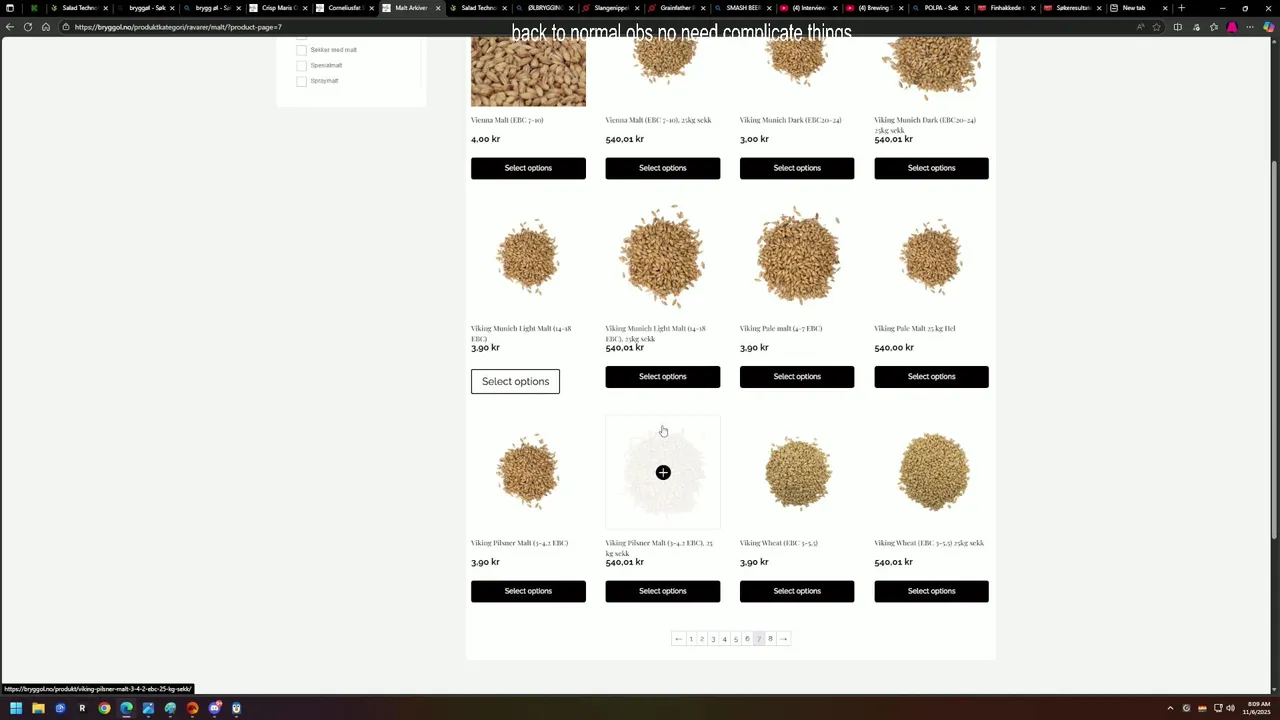This screenshot has height=720, width=1280.
Task: Select options for Viking Wheat (EBC 3-5.5)
Action: pyautogui.click(x=797, y=591)
